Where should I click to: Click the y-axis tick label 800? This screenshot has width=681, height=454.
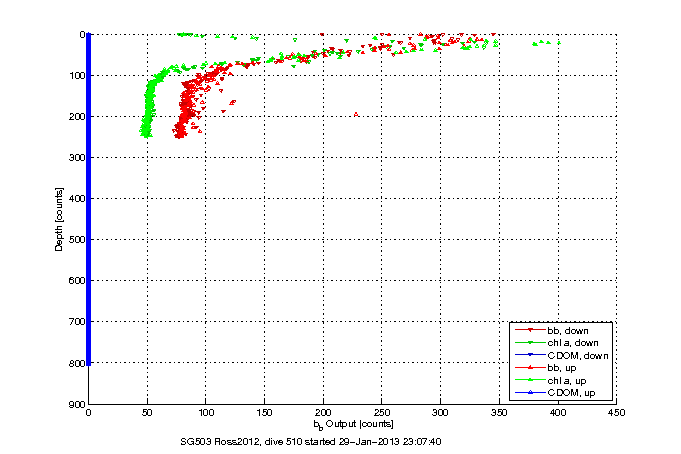click(76, 363)
